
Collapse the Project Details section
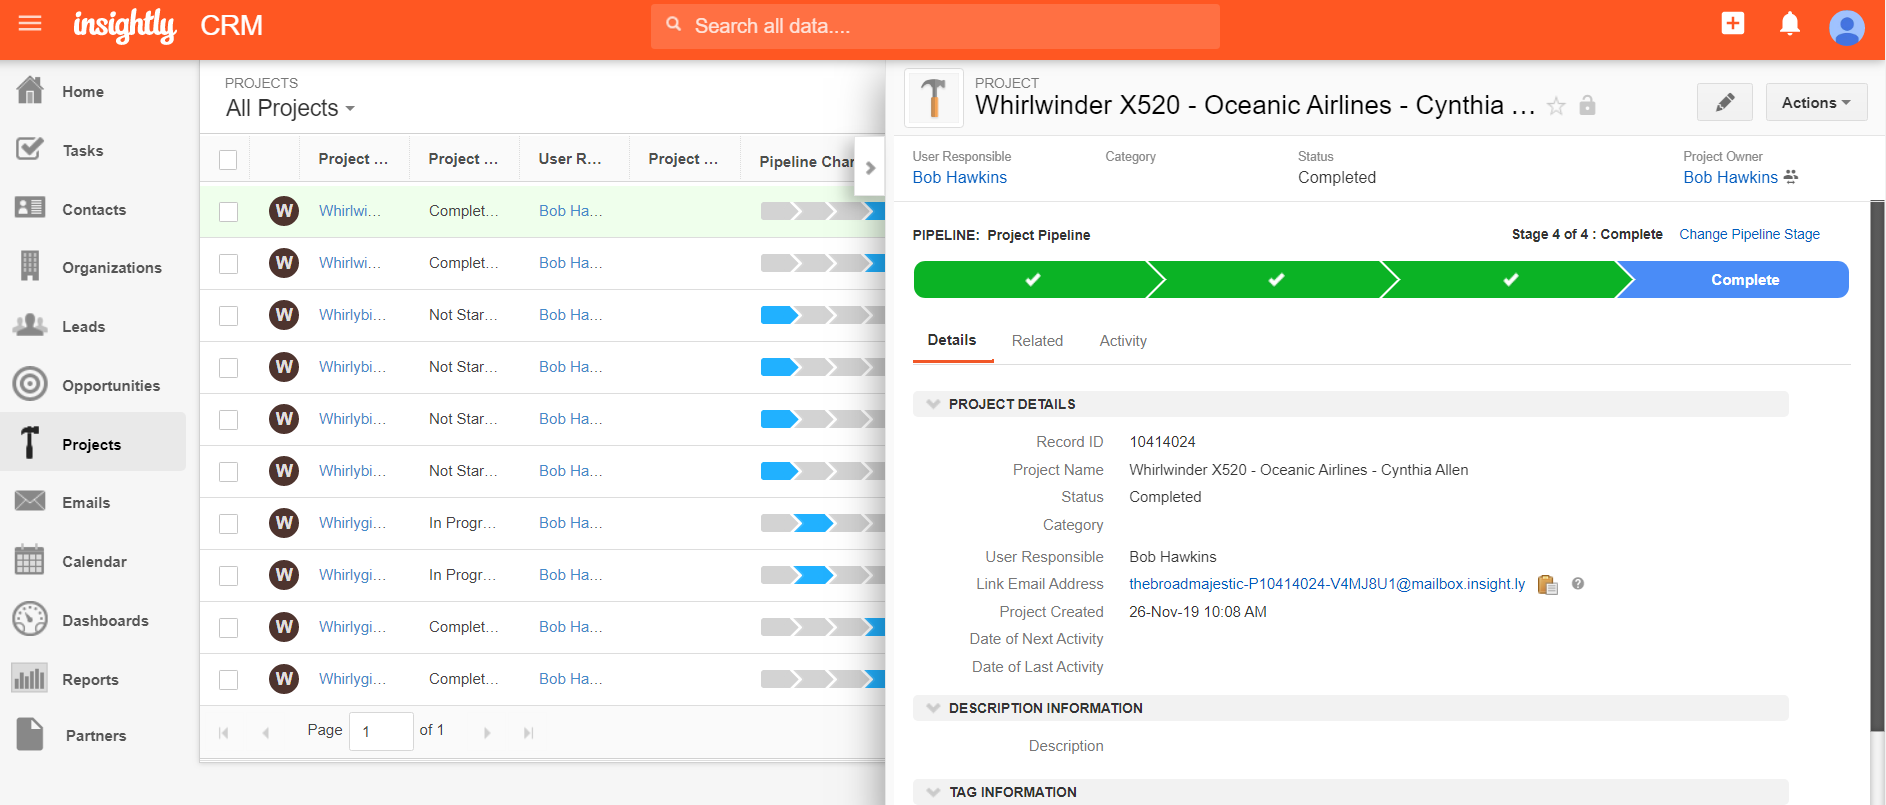click(x=933, y=404)
